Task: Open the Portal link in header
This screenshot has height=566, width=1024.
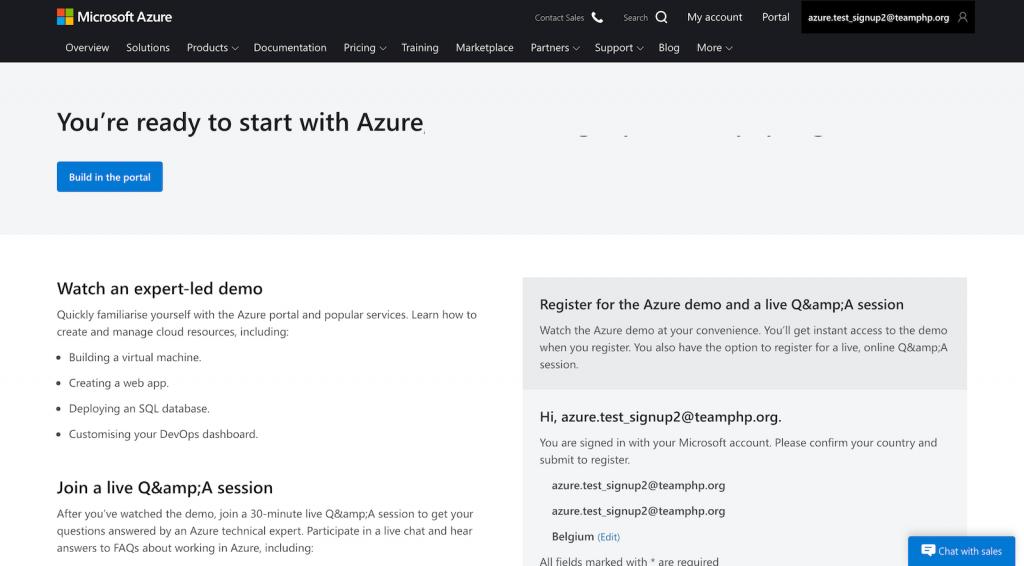Action: pyautogui.click(x=775, y=17)
